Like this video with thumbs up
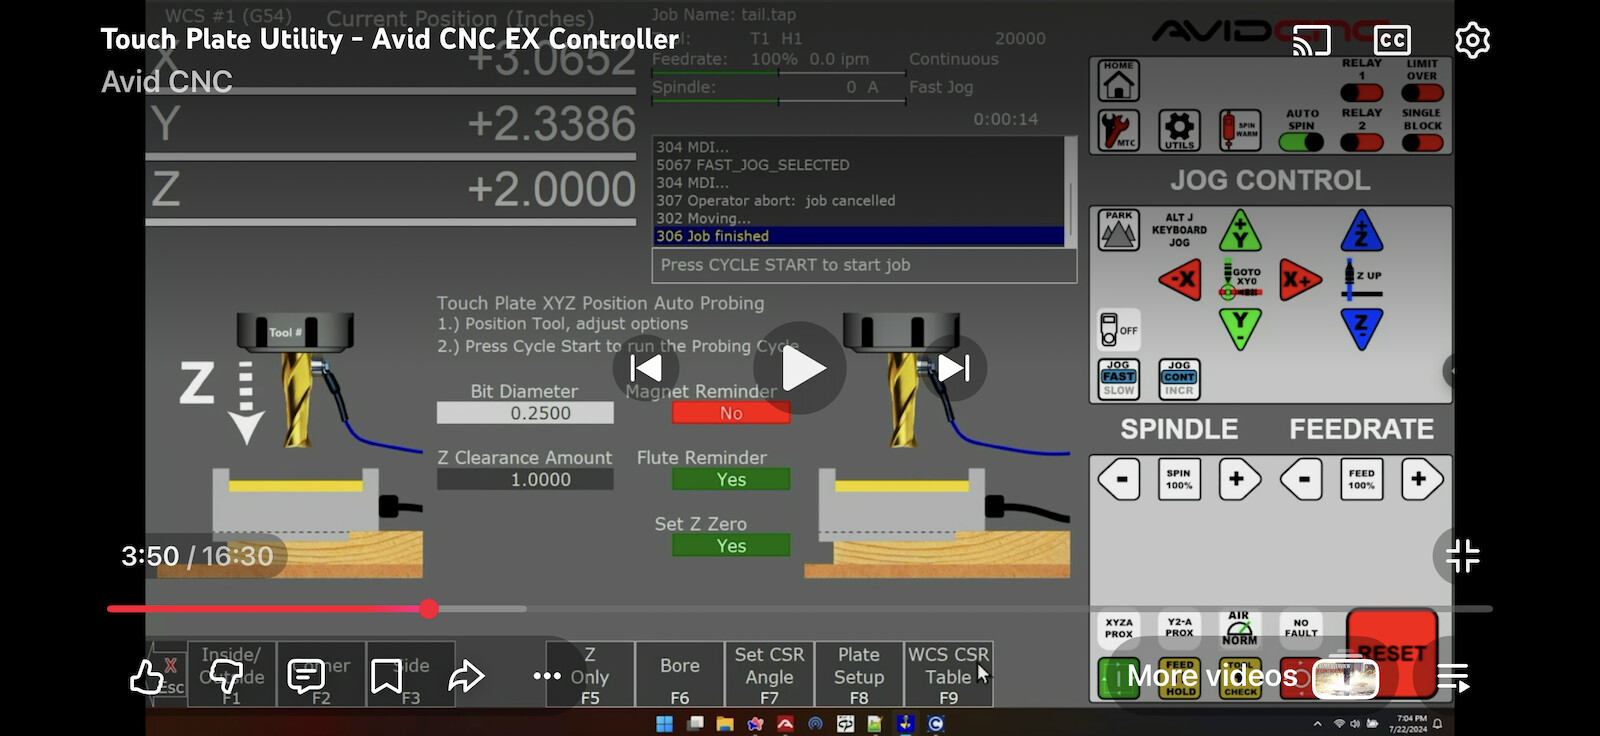The image size is (1600, 736). click(x=147, y=676)
